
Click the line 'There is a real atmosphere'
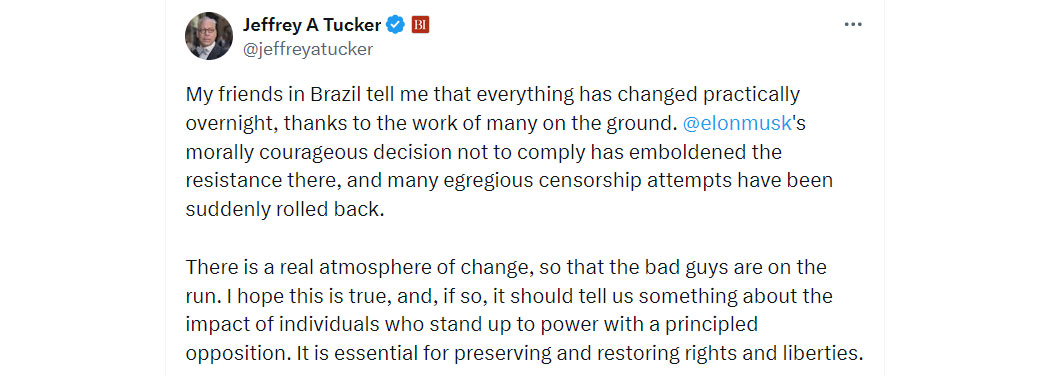click(x=506, y=267)
